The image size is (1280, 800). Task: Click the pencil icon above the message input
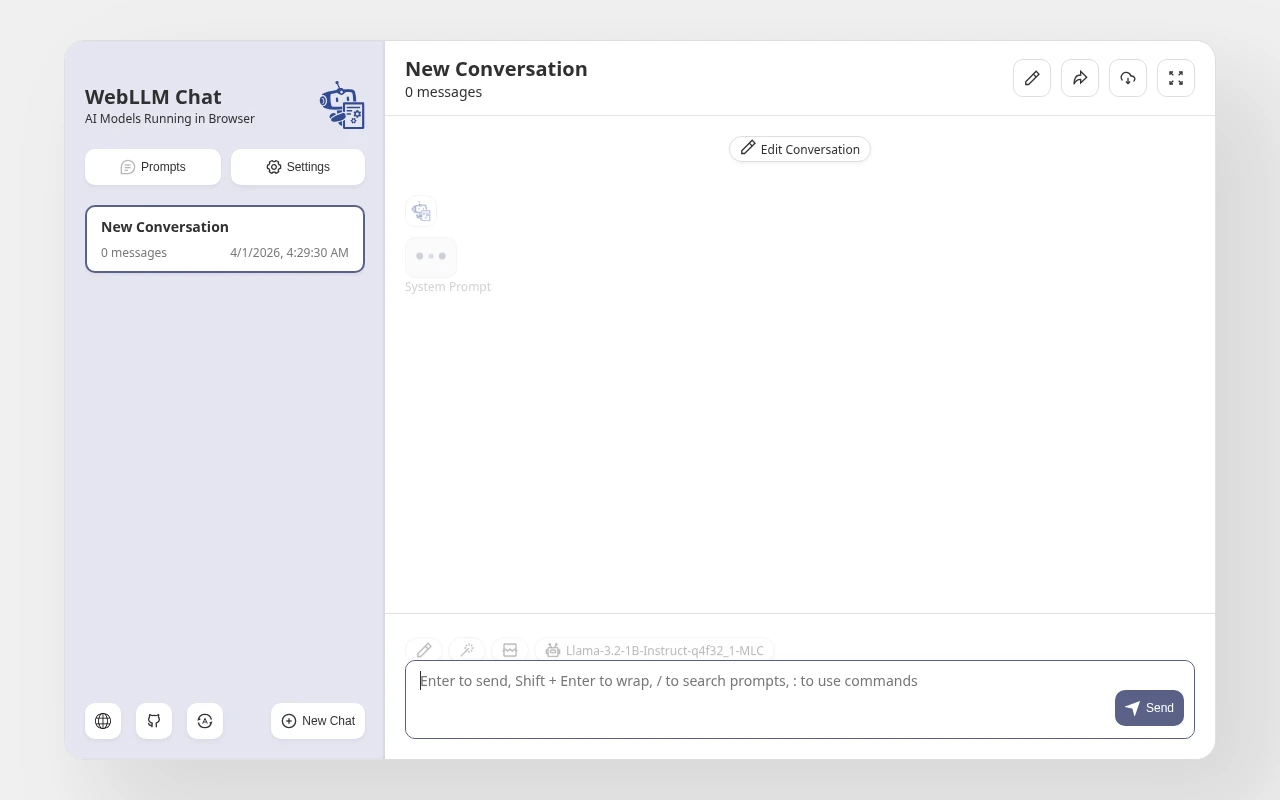(x=424, y=650)
